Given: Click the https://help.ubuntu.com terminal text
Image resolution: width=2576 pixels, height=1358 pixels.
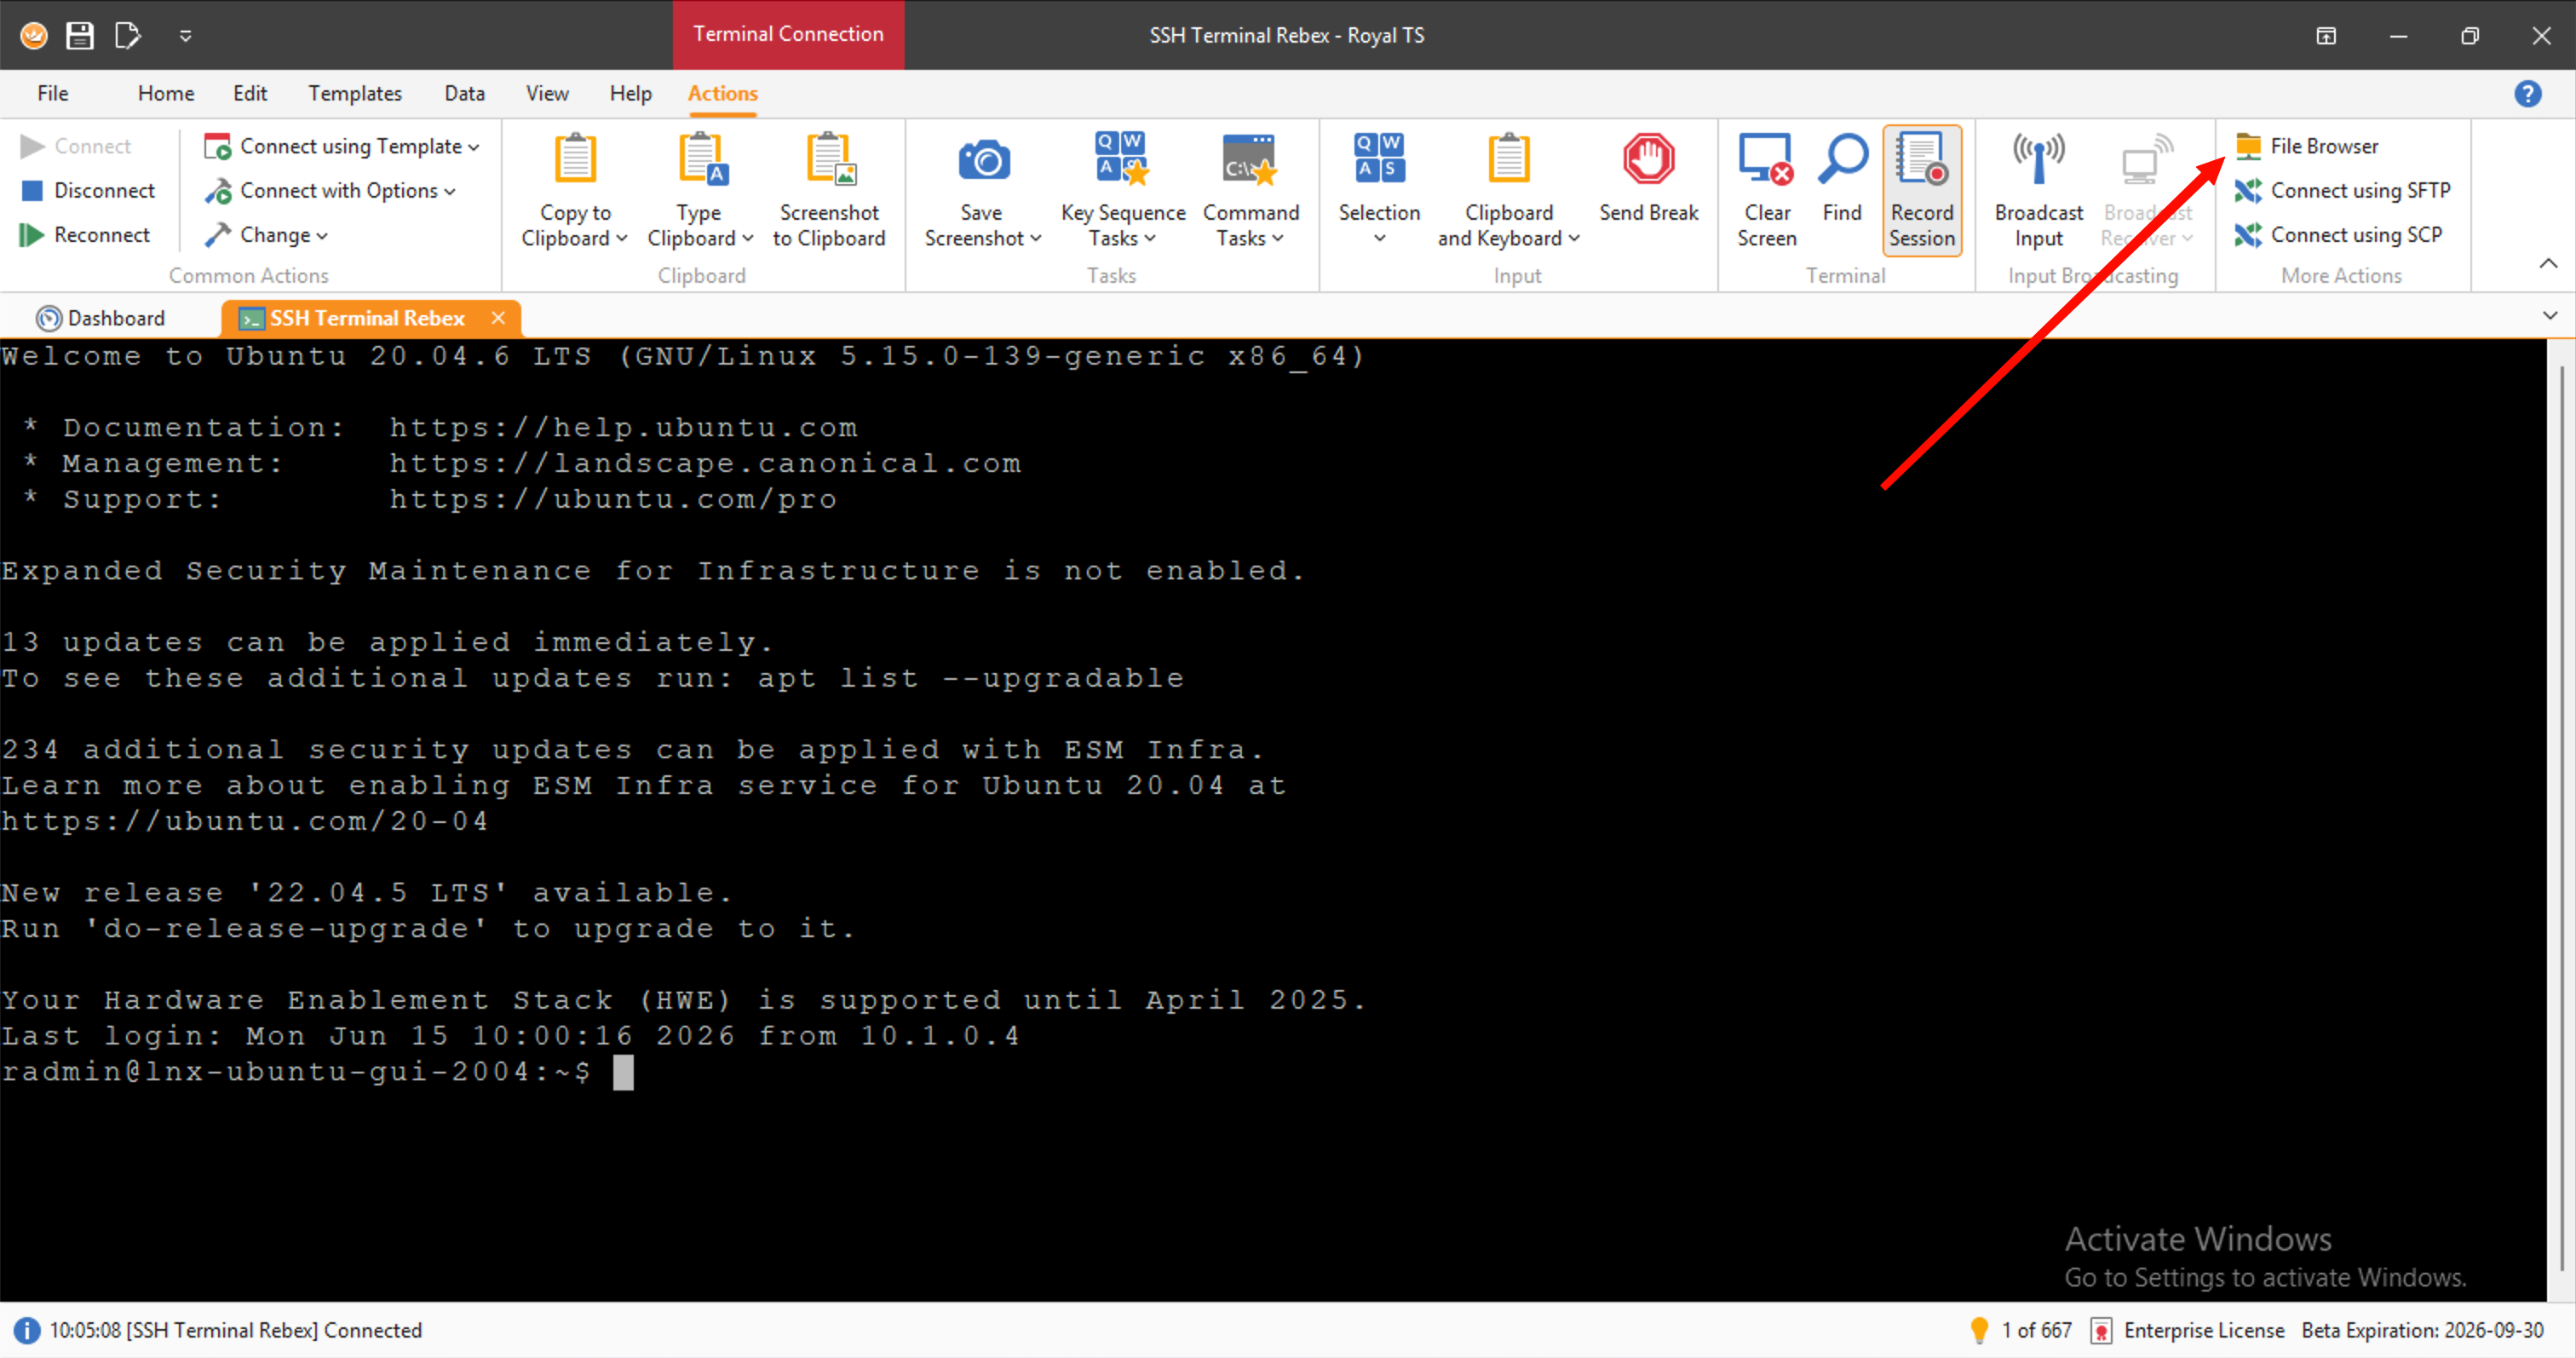Looking at the screenshot, I should pos(623,428).
